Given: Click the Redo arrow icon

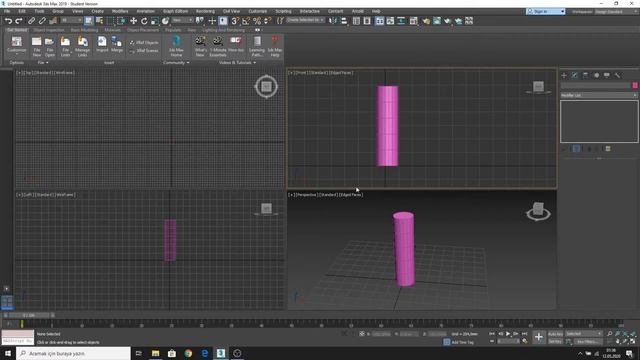Looking at the screenshot, I should 19,20.
